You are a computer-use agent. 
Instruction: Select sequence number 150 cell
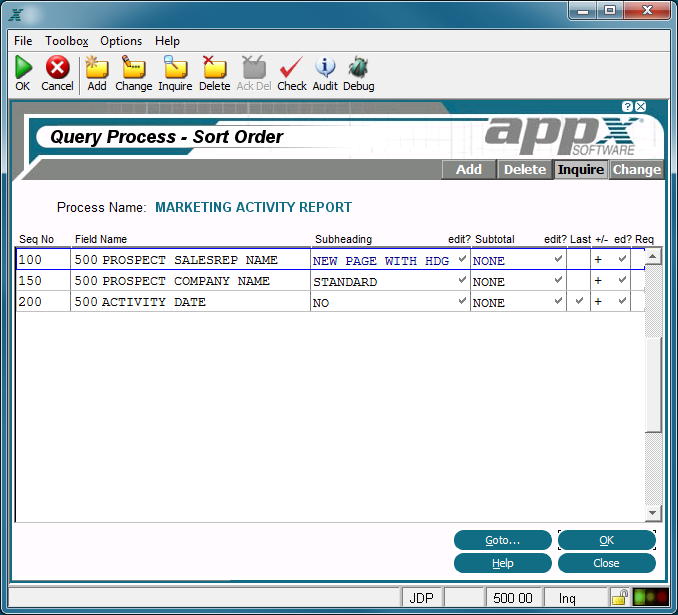point(43,281)
